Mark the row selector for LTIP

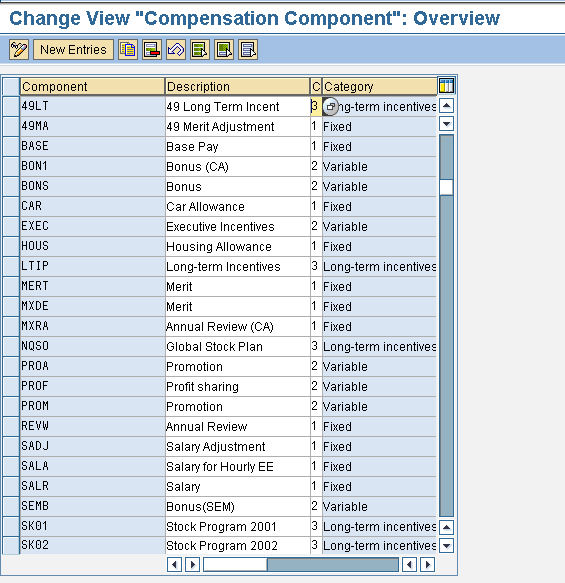[11, 266]
